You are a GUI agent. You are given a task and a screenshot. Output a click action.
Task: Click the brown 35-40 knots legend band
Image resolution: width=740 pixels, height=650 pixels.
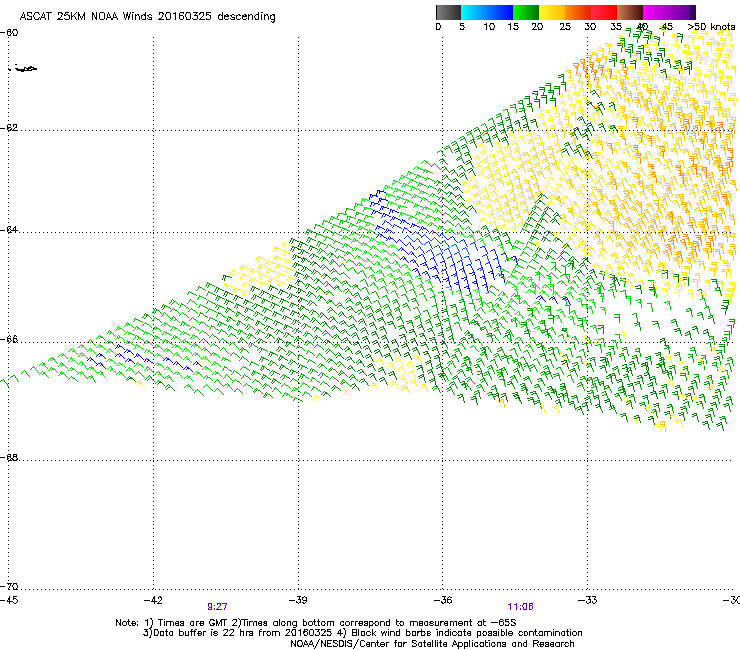pyautogui.click(x=630, y=12)
